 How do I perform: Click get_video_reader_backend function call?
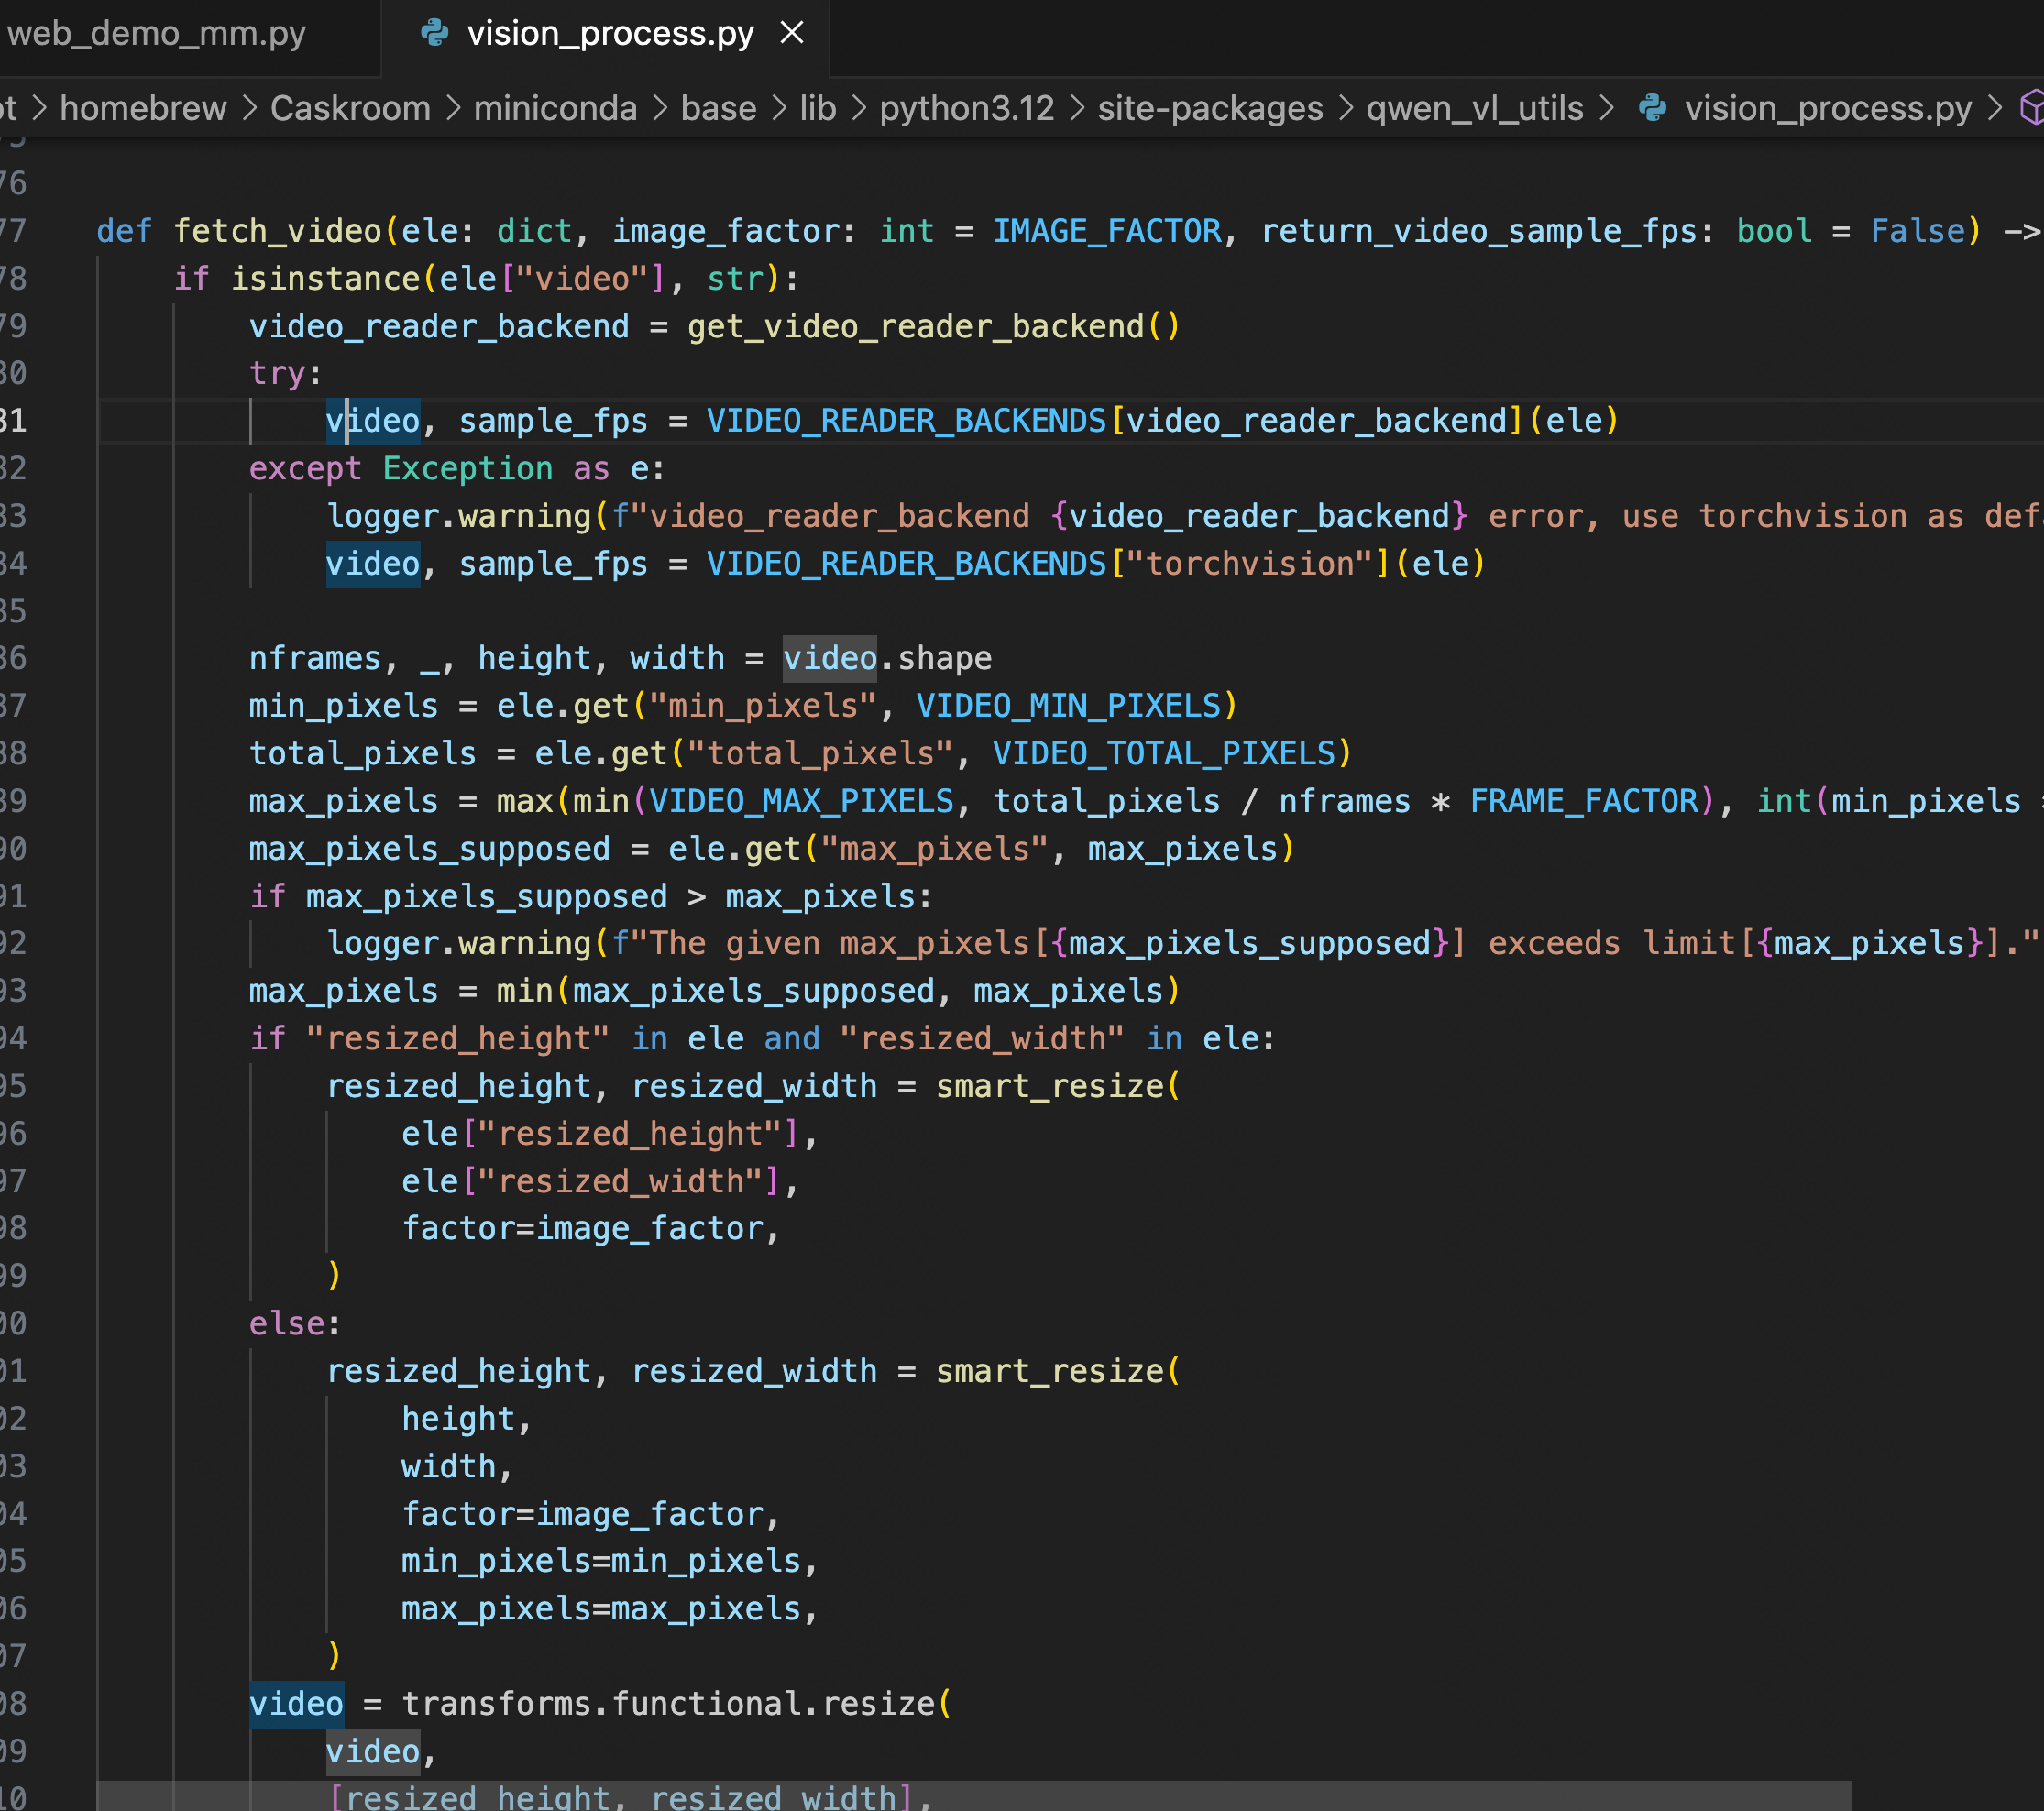click(x=915, y=327)
